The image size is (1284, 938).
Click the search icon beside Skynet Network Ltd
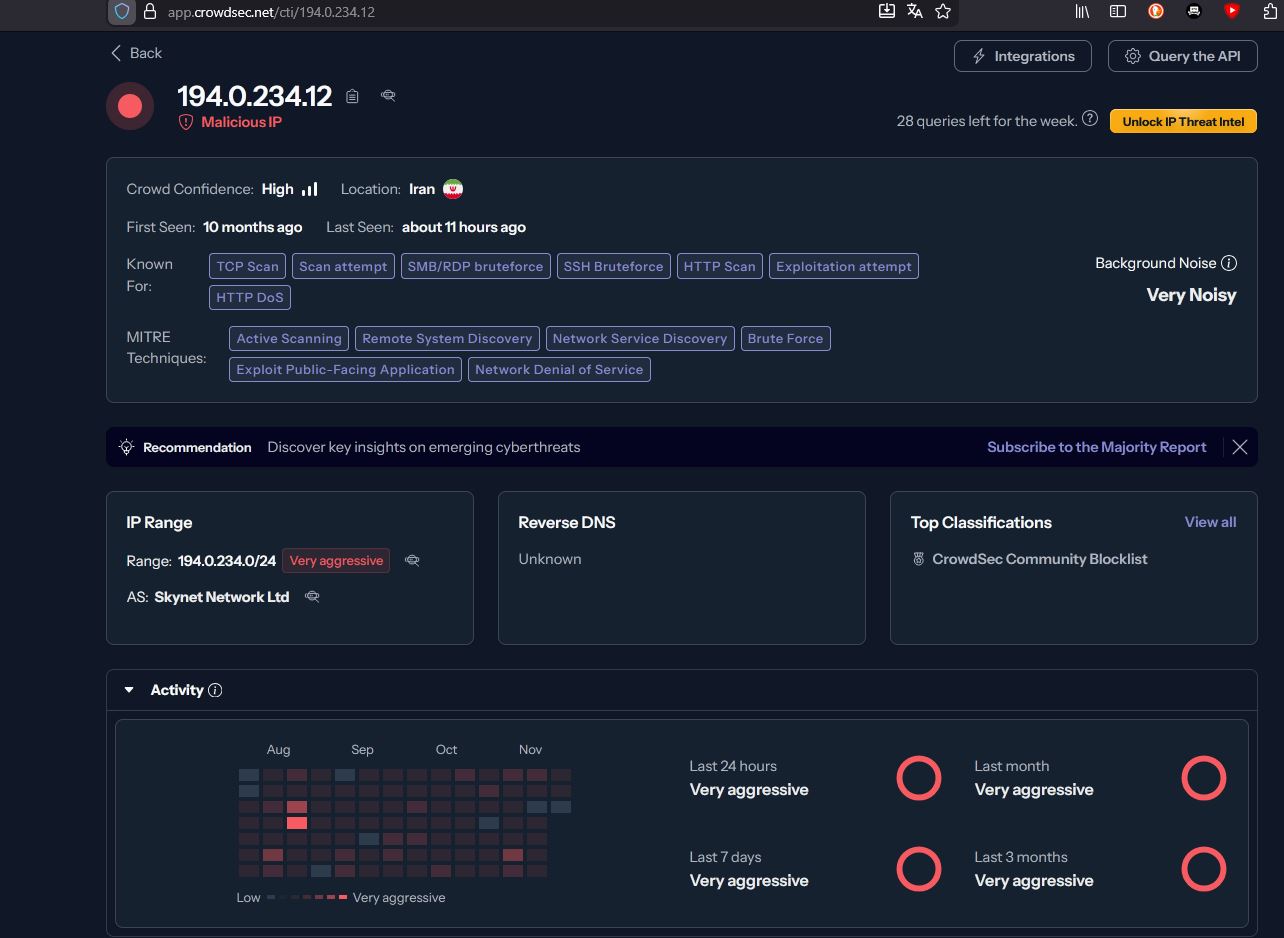click(312, 597)
